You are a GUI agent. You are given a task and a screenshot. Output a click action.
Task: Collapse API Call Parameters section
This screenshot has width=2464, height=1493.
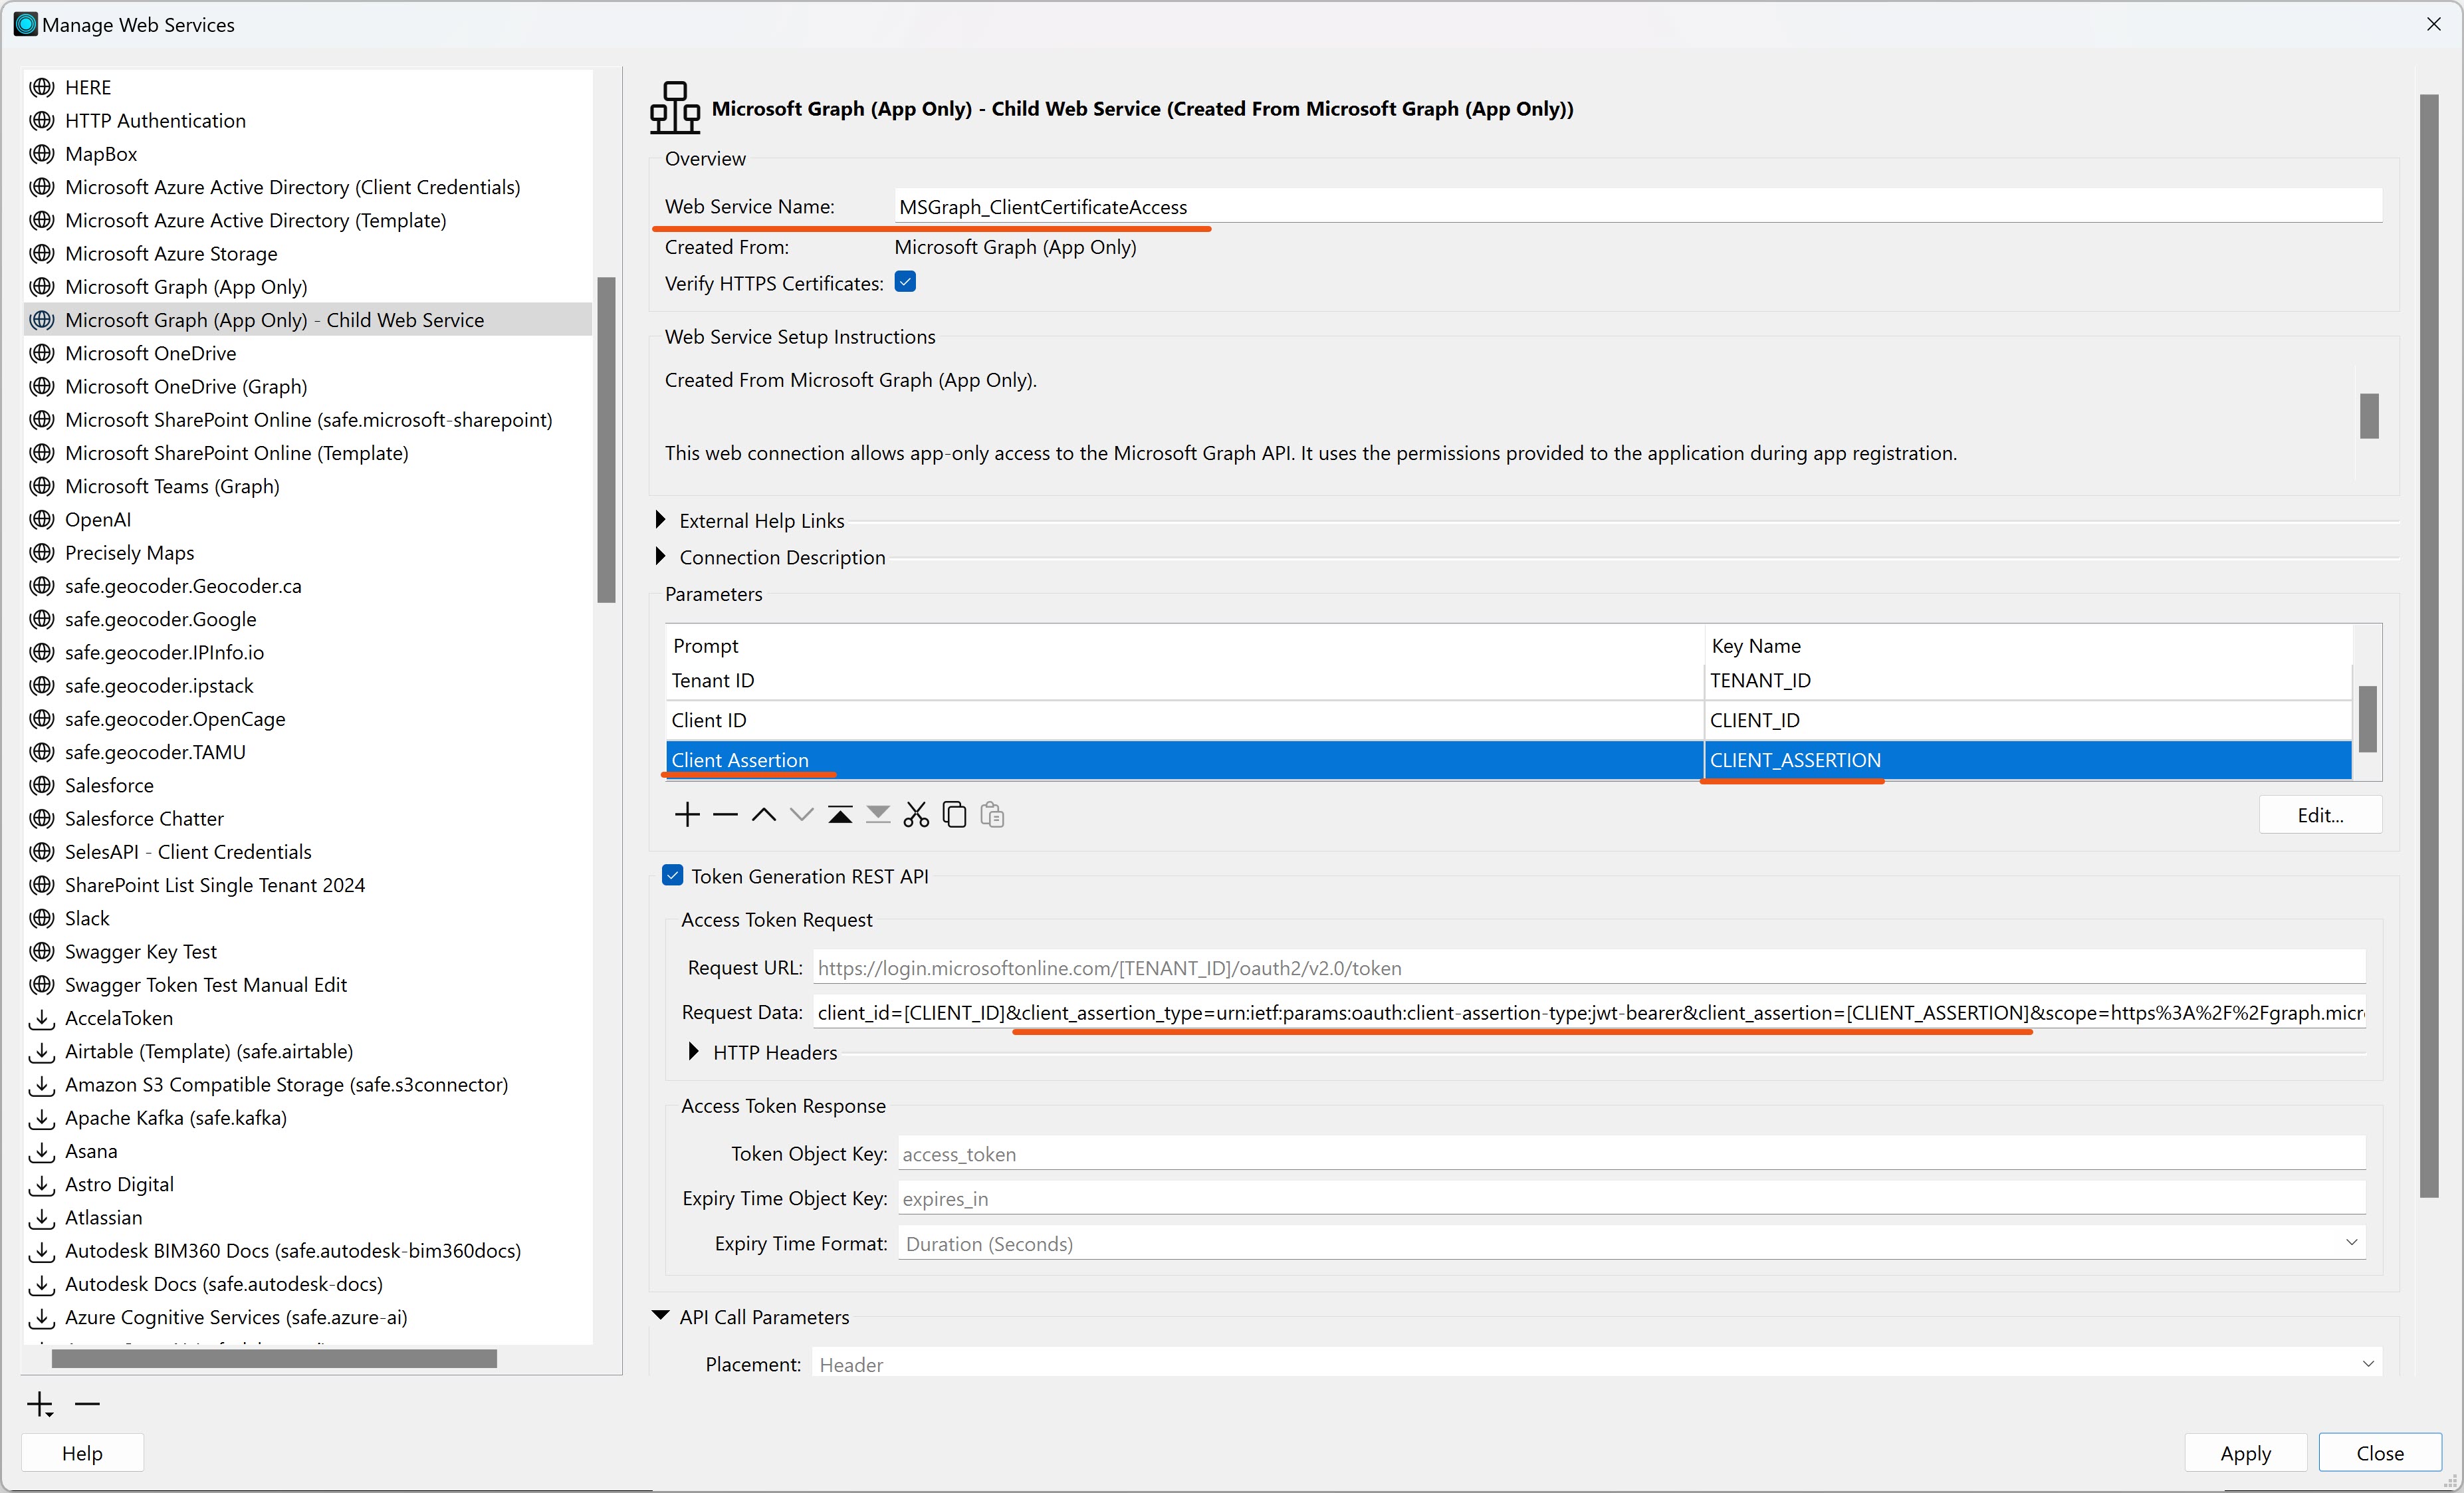pyautogui.click(x=661, y=1316)
